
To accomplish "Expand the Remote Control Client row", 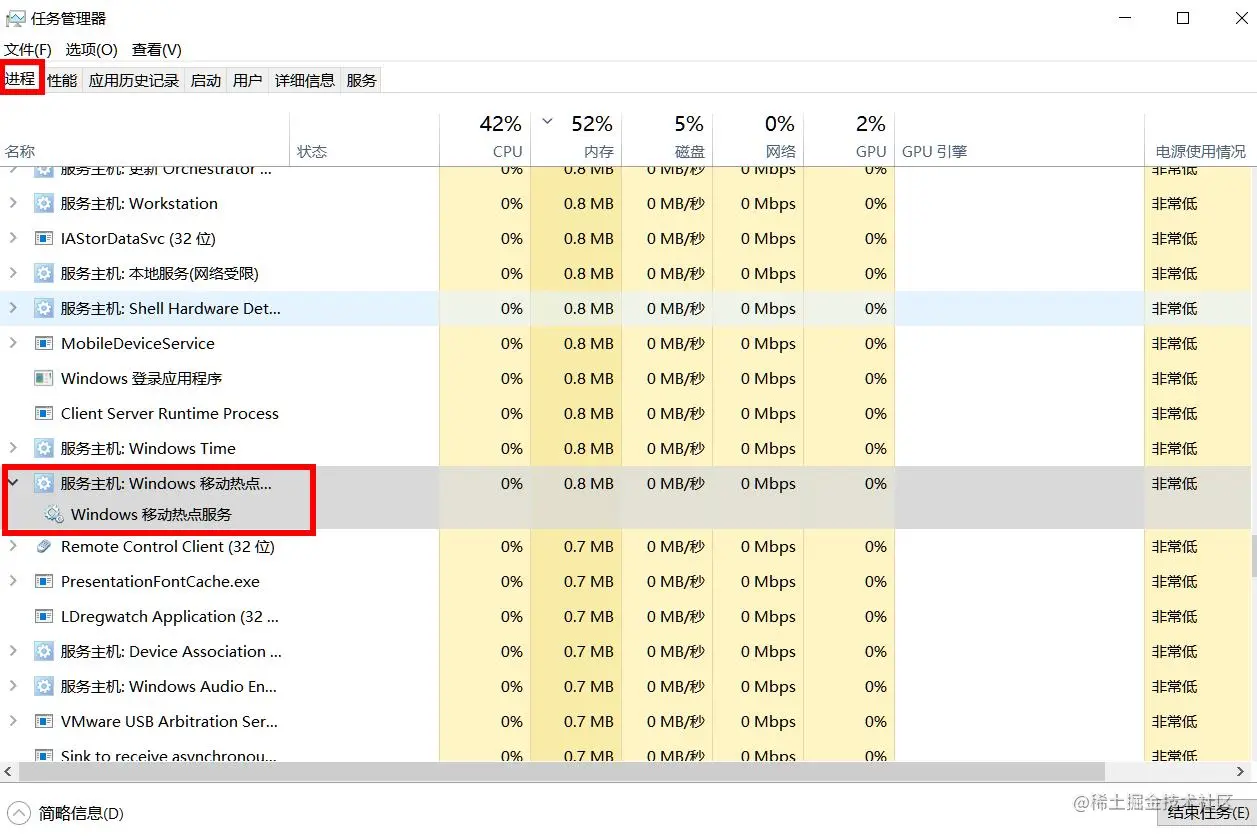I will click(x=13, y=546).
